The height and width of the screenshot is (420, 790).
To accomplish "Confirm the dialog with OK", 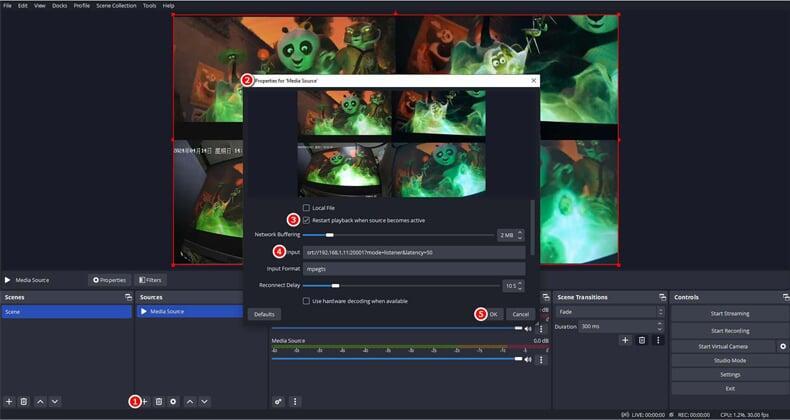I will click(x=493, y=314).
